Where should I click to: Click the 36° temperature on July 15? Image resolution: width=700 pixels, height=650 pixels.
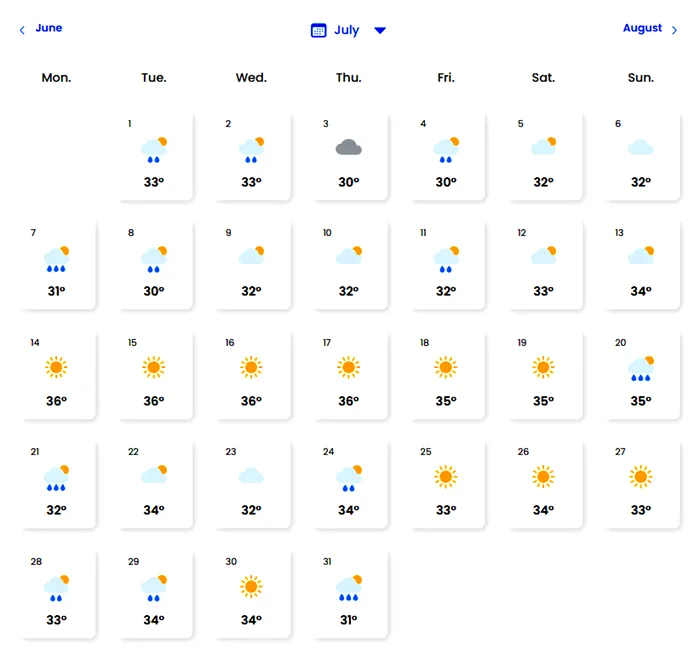tap(154, 401)
